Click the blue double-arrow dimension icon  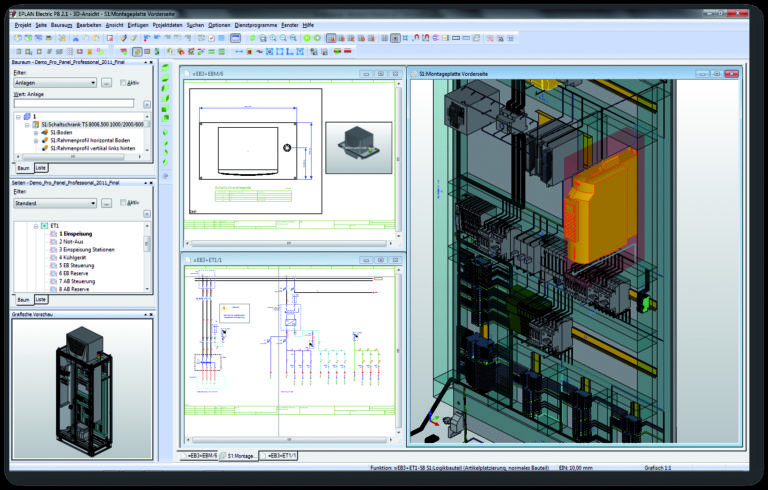(x=239, y=51)
